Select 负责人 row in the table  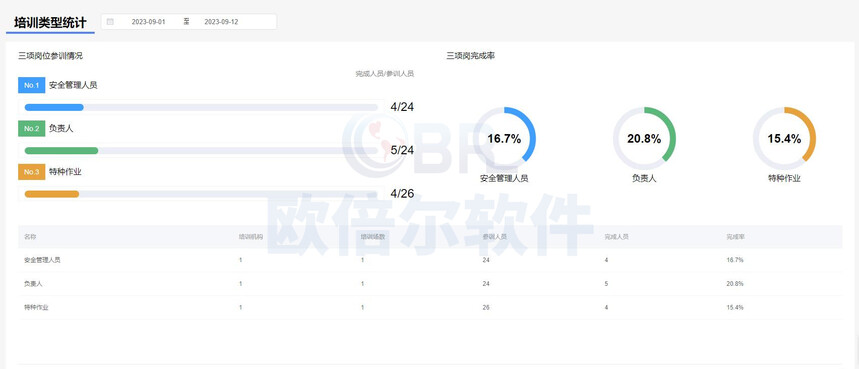click(430, 284)
